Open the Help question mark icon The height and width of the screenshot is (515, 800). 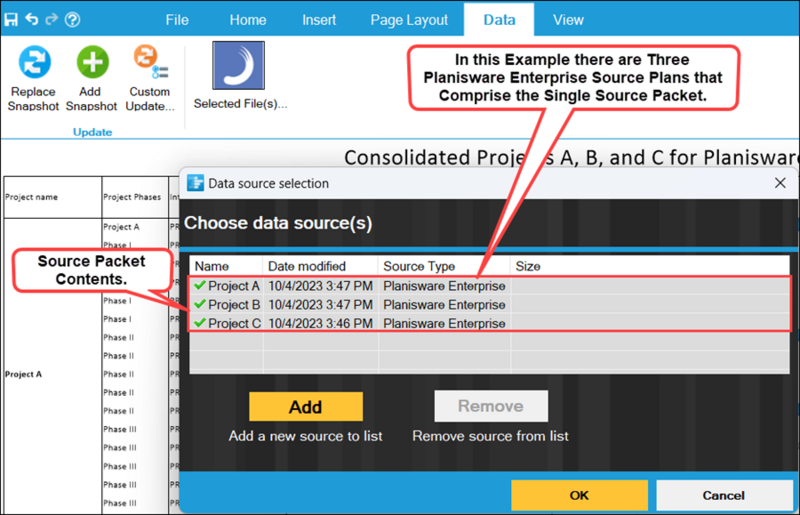(x=72, y=19)
